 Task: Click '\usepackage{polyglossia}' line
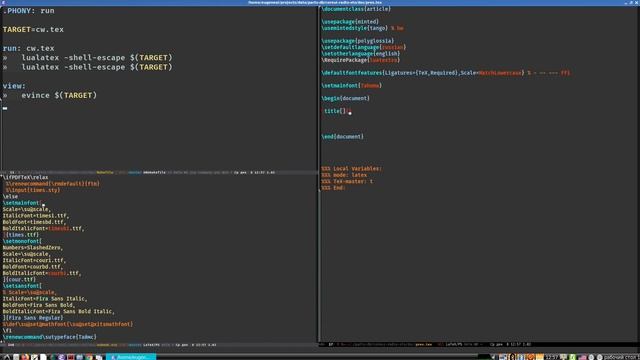pyautogui.click(x=358, y=41)
